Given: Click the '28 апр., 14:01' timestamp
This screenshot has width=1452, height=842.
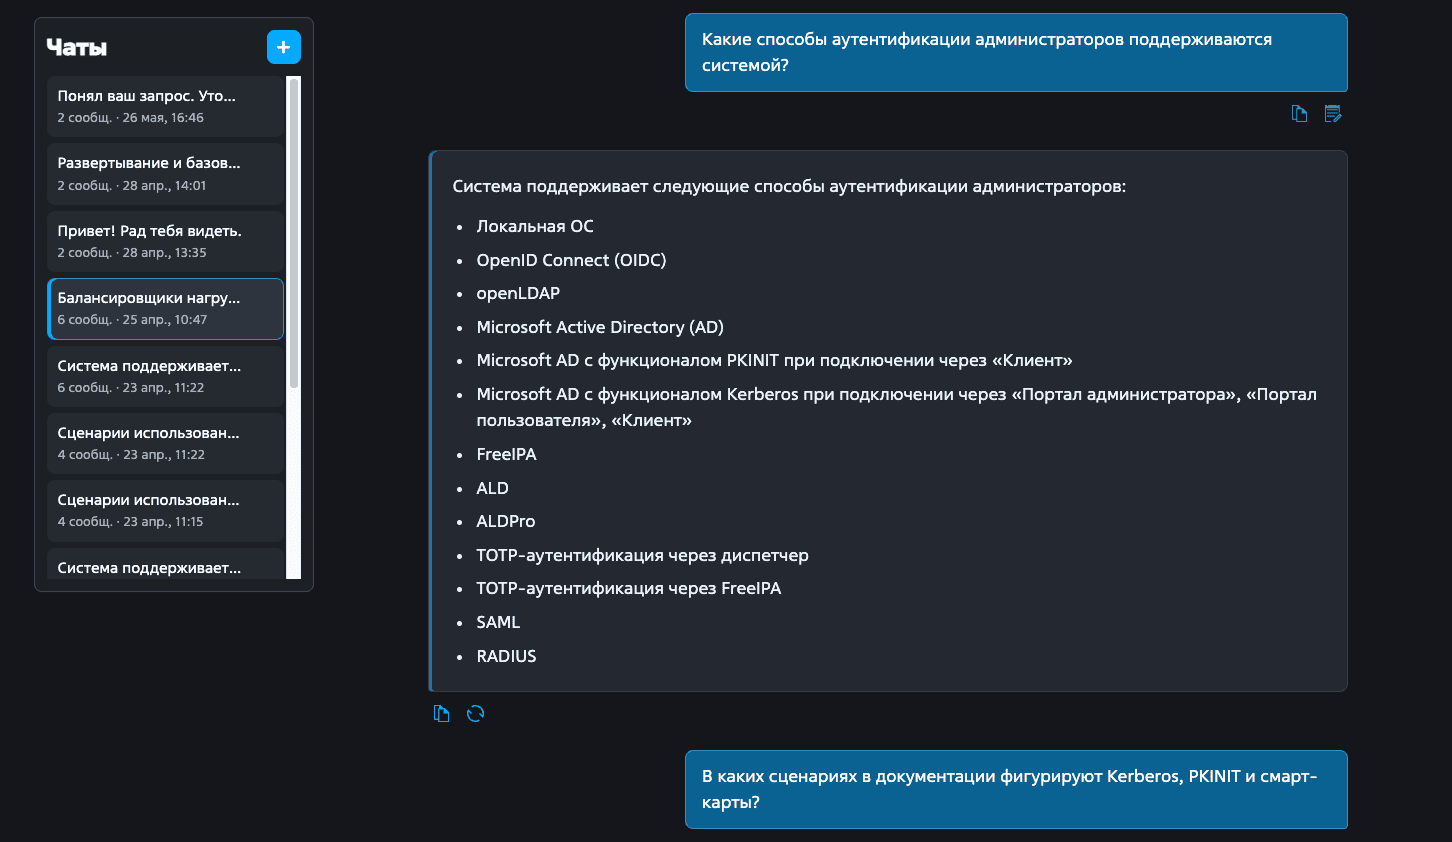Looking at the screenshot, I should coord(164,186).
